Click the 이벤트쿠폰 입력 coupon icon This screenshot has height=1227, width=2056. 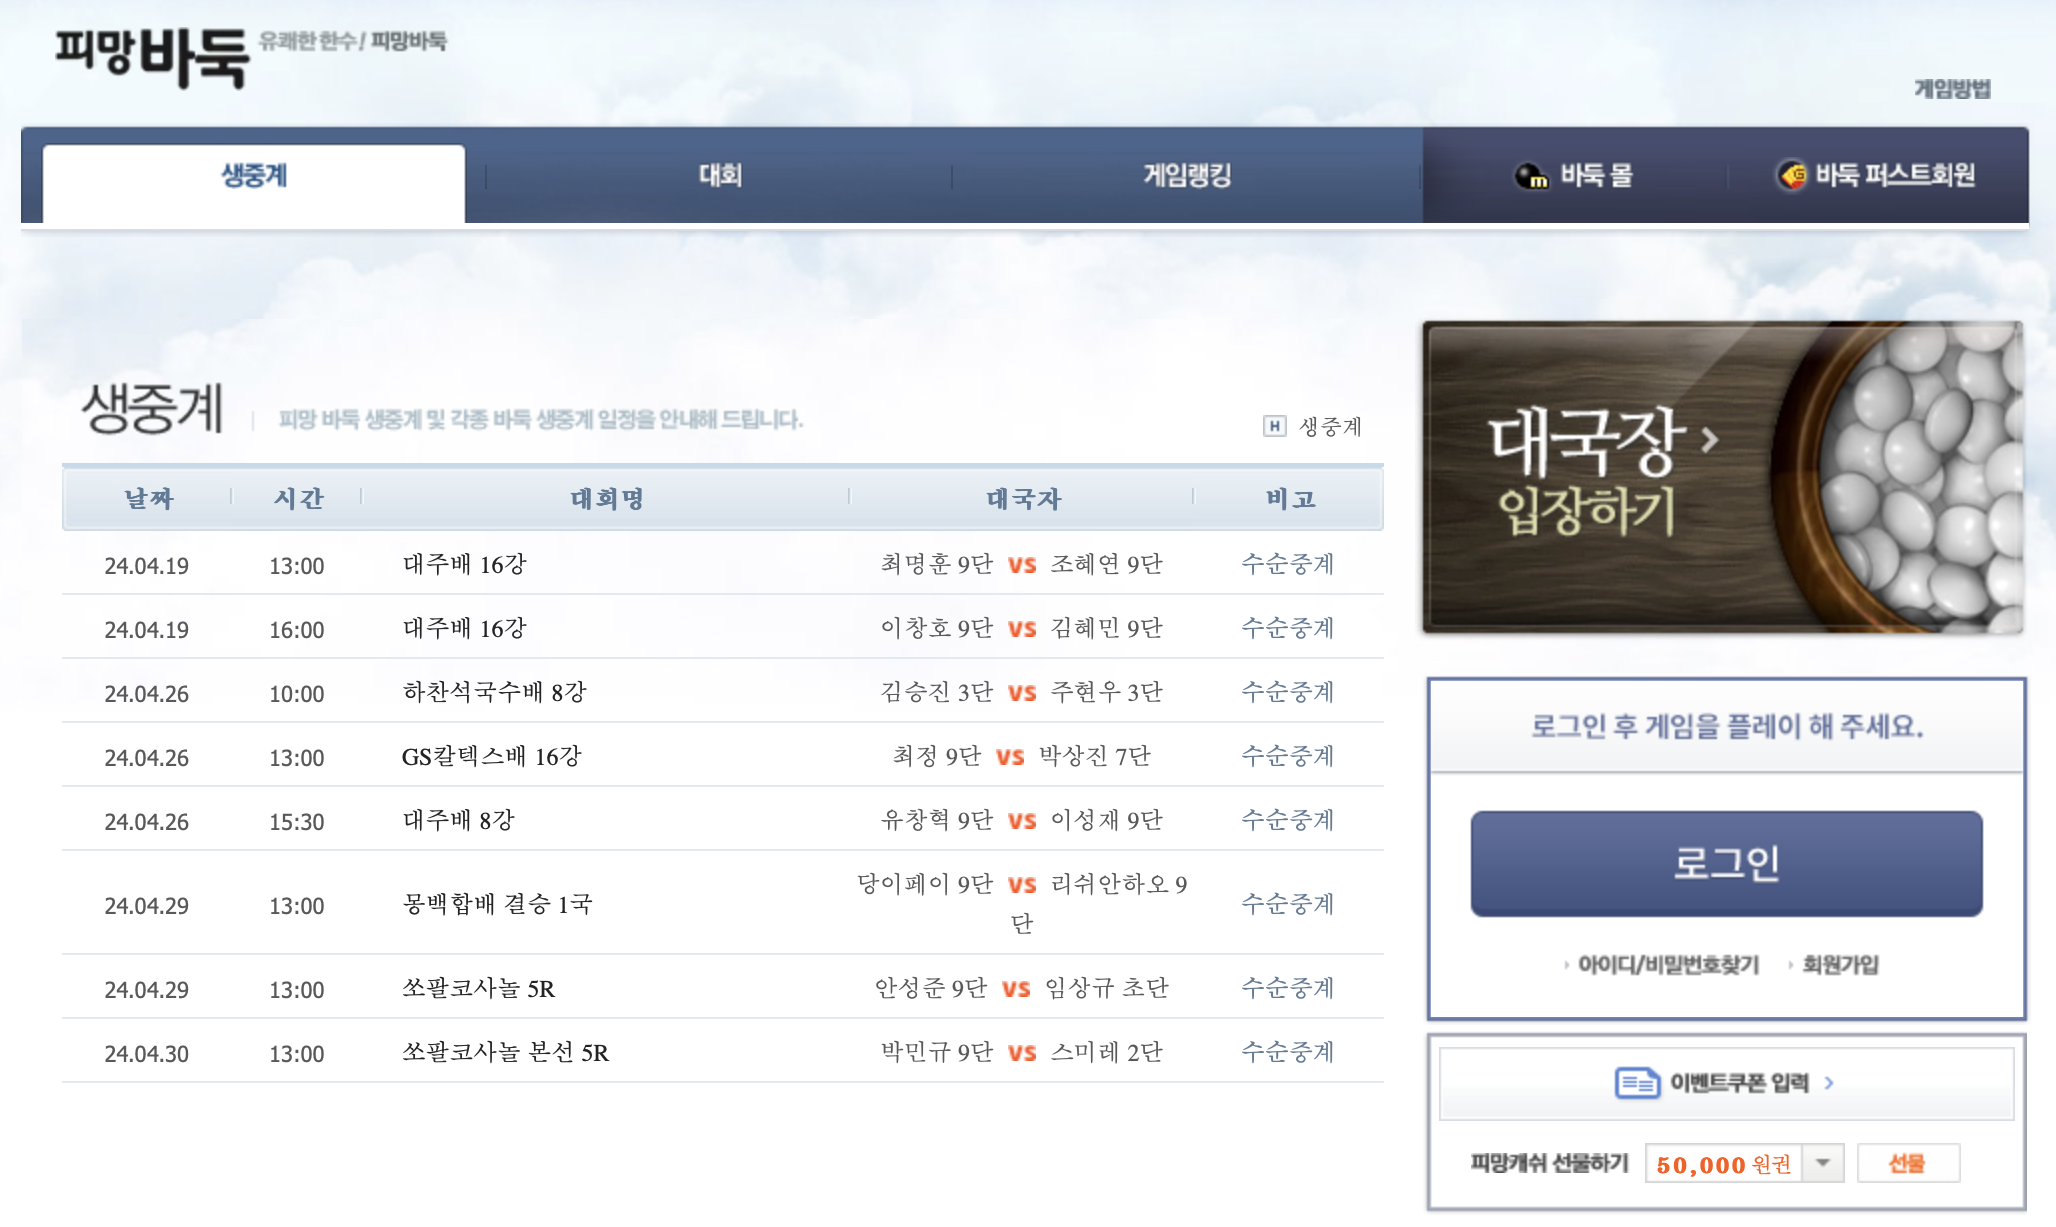click(1637, 1083)
